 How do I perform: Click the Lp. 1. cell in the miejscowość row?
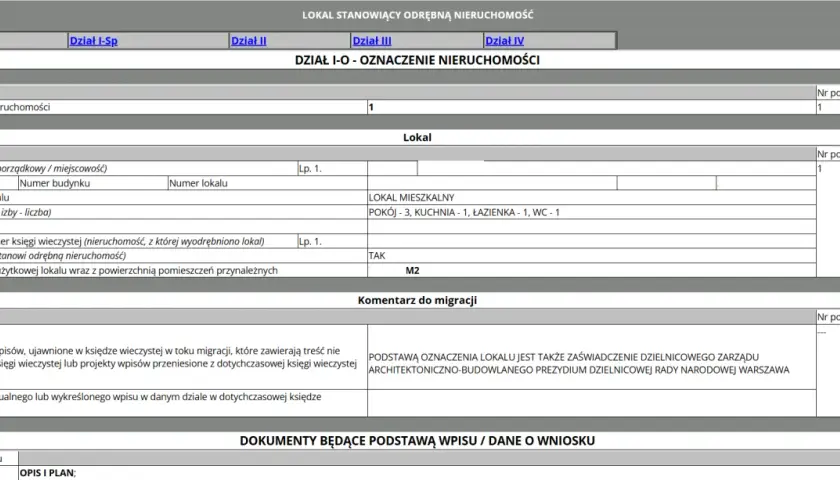332,168
